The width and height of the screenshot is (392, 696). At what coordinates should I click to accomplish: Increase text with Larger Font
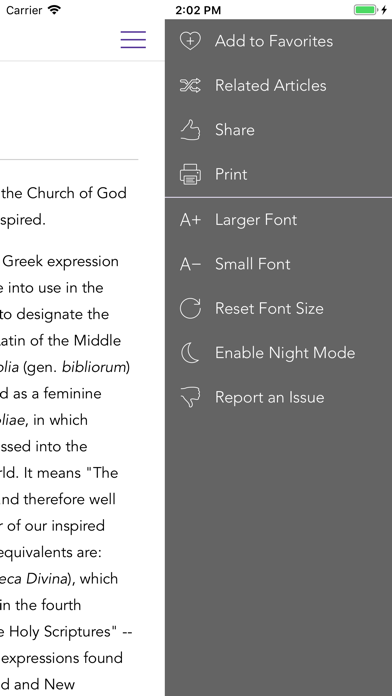click(278, 220)
